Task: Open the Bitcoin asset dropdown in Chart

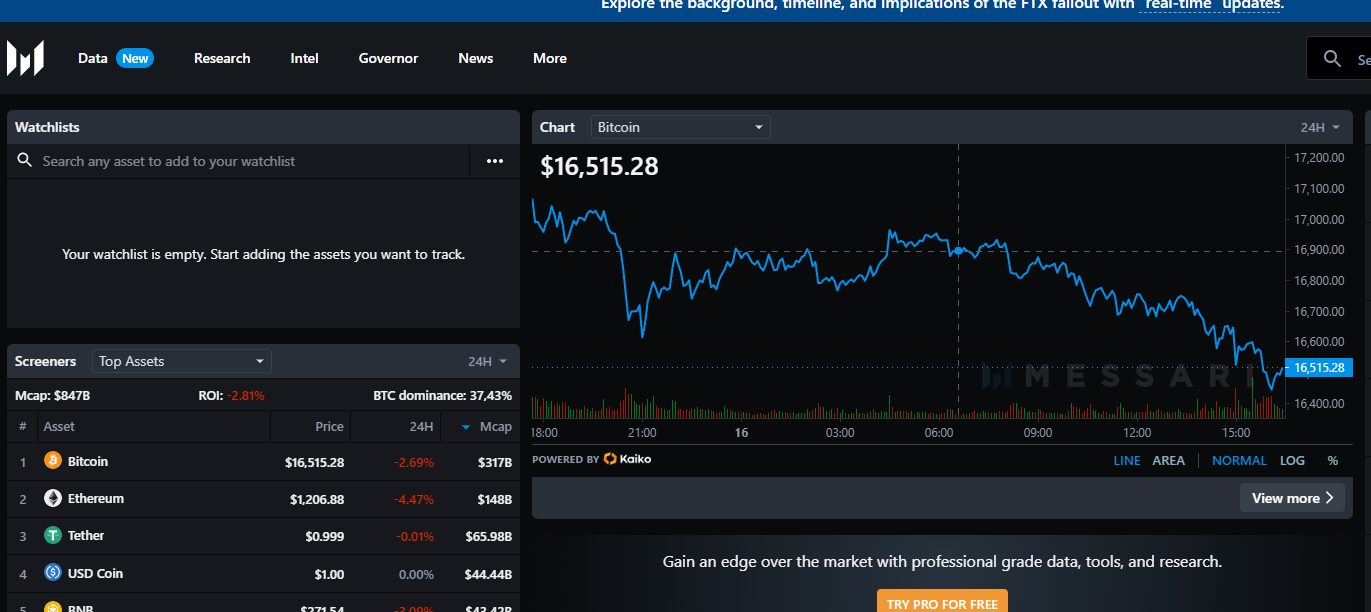Action: pos(680,127)
